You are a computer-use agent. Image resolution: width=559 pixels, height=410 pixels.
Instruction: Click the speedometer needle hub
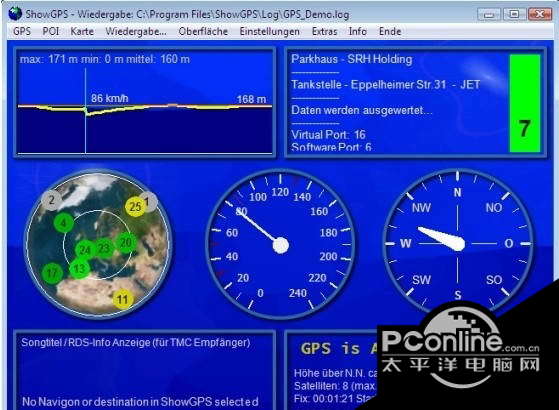coord(281,245)
